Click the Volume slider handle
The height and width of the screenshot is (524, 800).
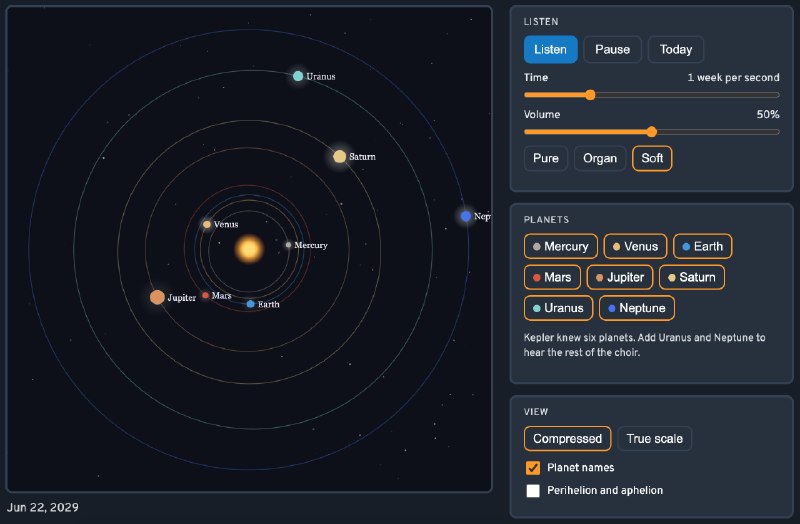pos(652,132)
